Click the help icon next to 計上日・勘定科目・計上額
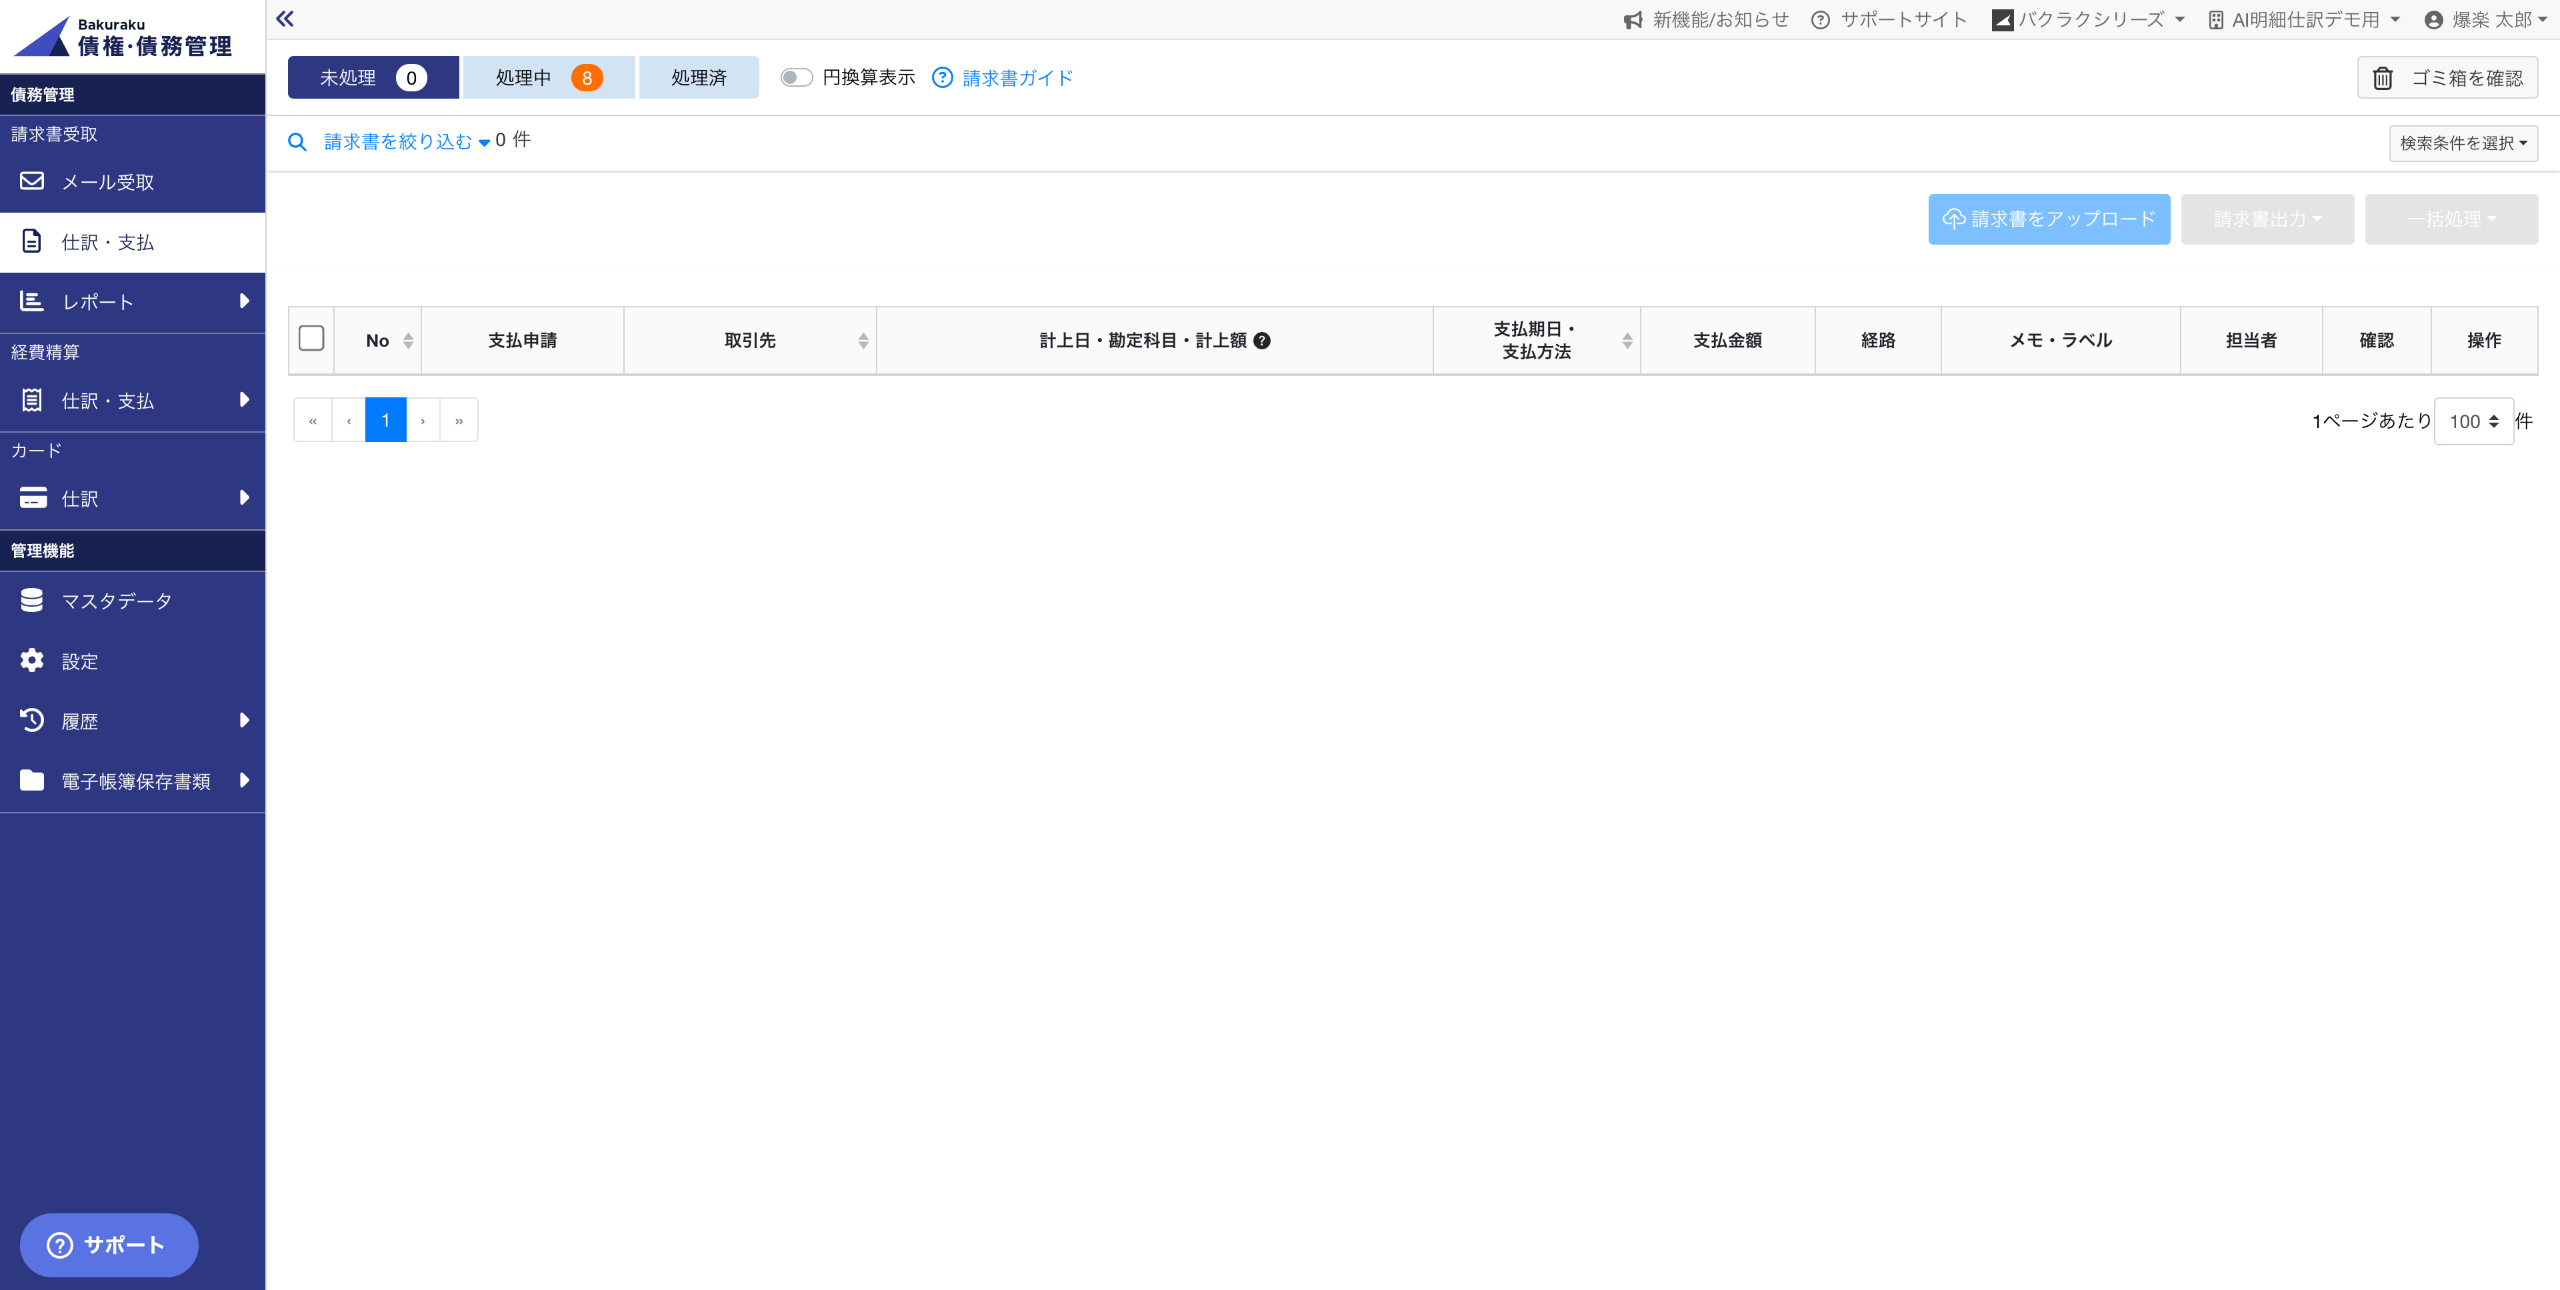Screen dimensions: 2560x1290 pos(1262,341)
